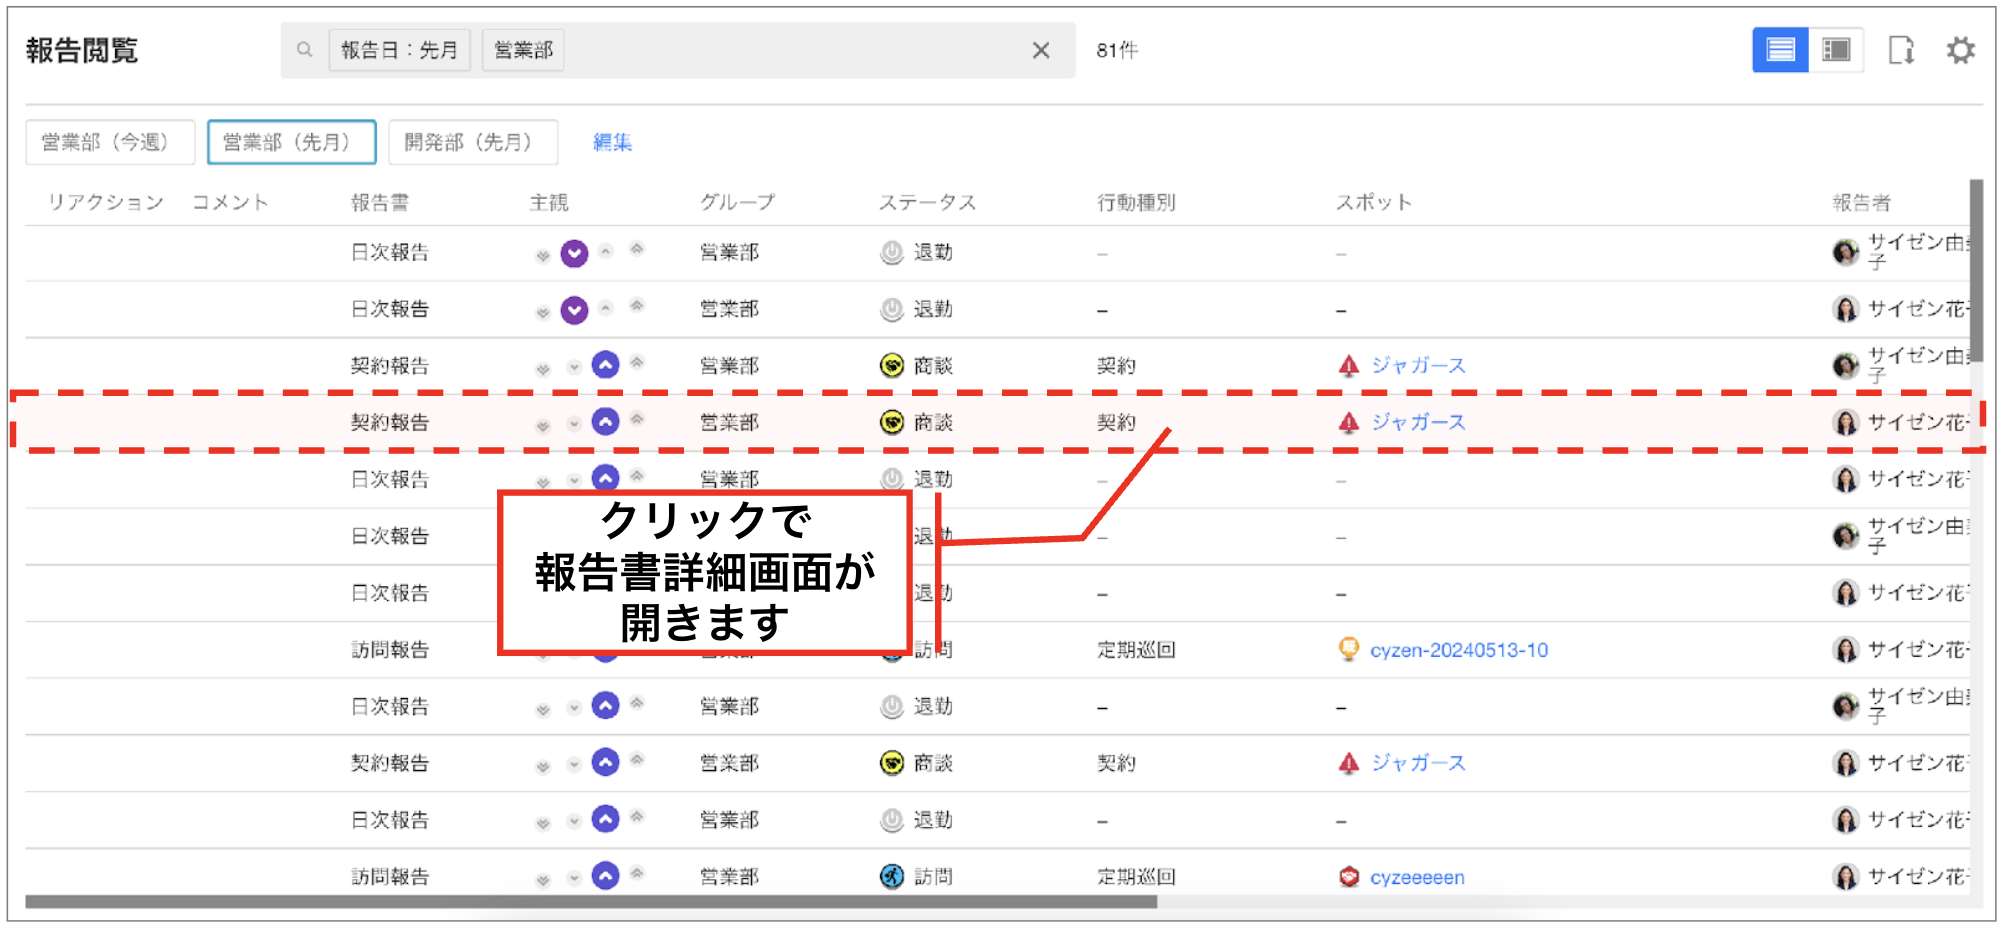Click the magnifier icon in the search bar
The image size is (2008, 934).
(x=305, y=49)
